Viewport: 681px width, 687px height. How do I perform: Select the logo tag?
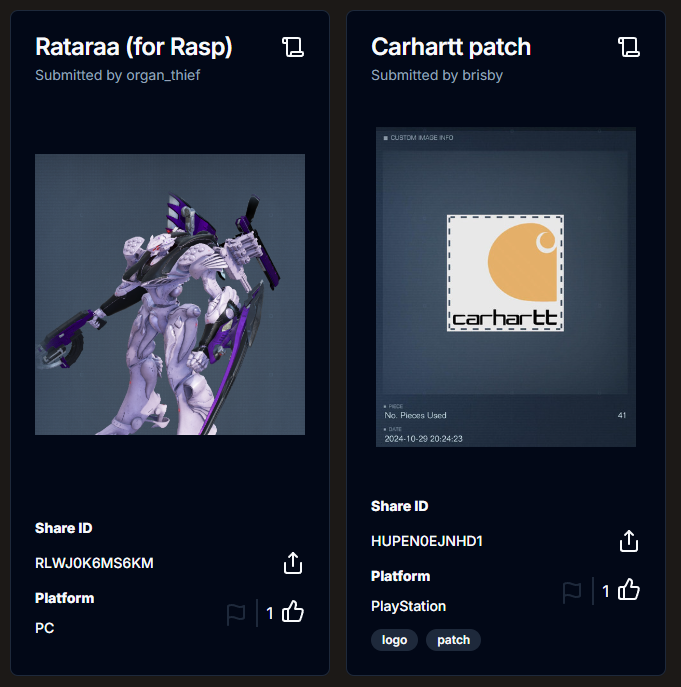pyautogui.click(x=394, y=640)
